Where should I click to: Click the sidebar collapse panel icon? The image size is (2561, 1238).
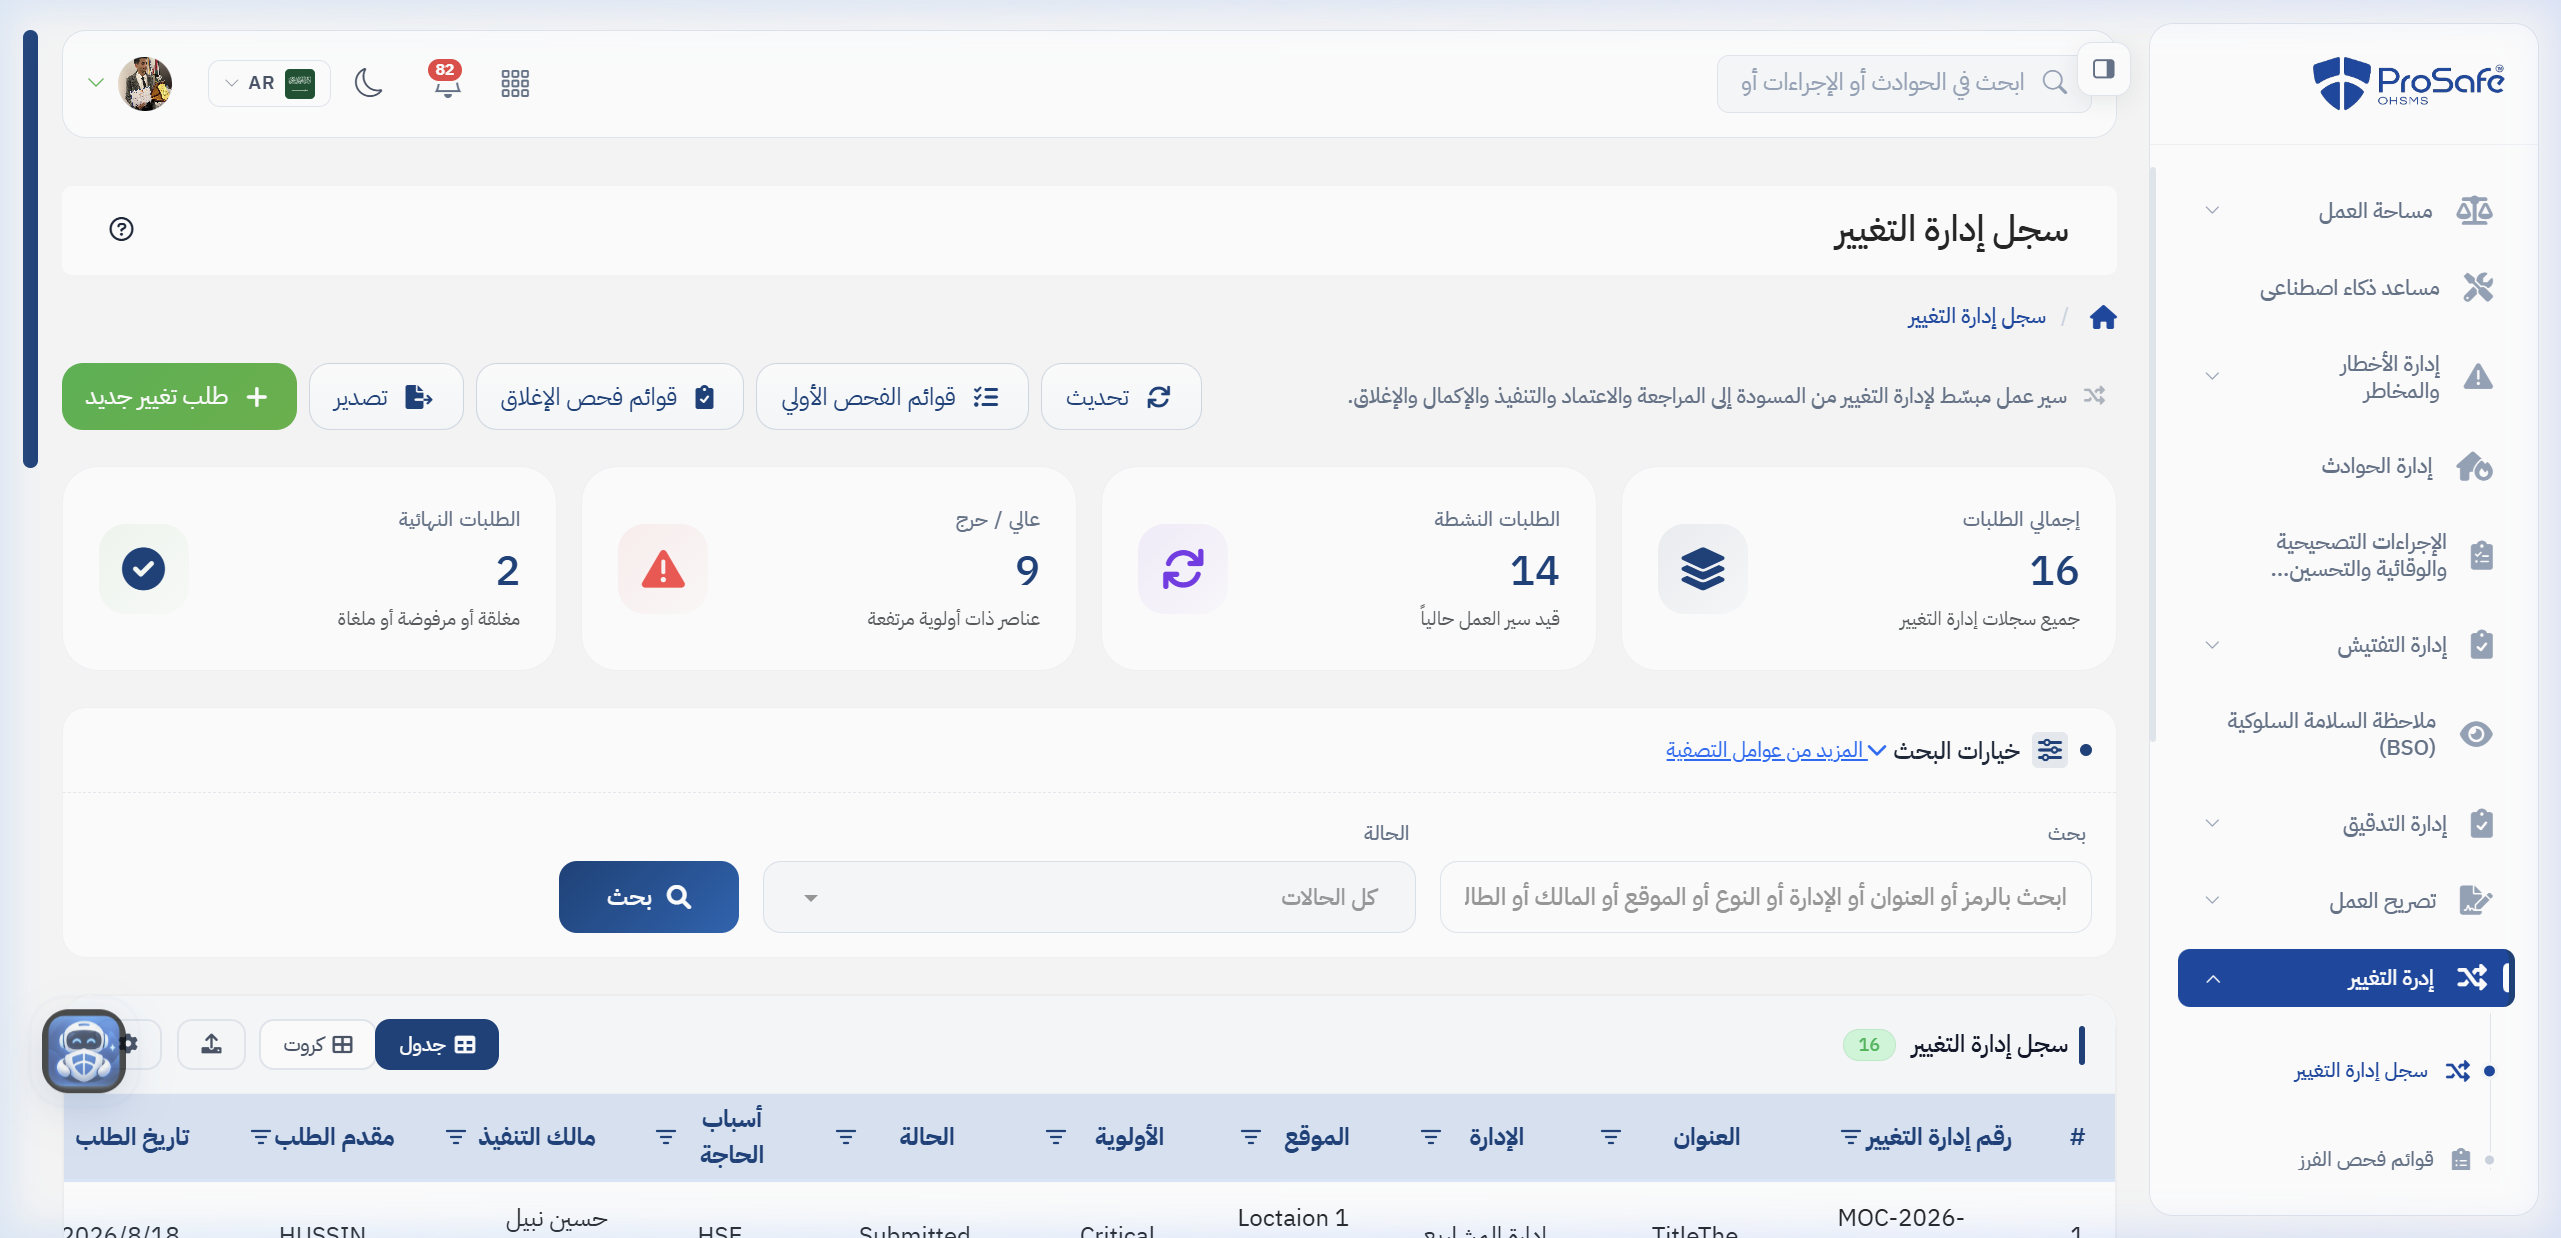[x=2103, y=69]
